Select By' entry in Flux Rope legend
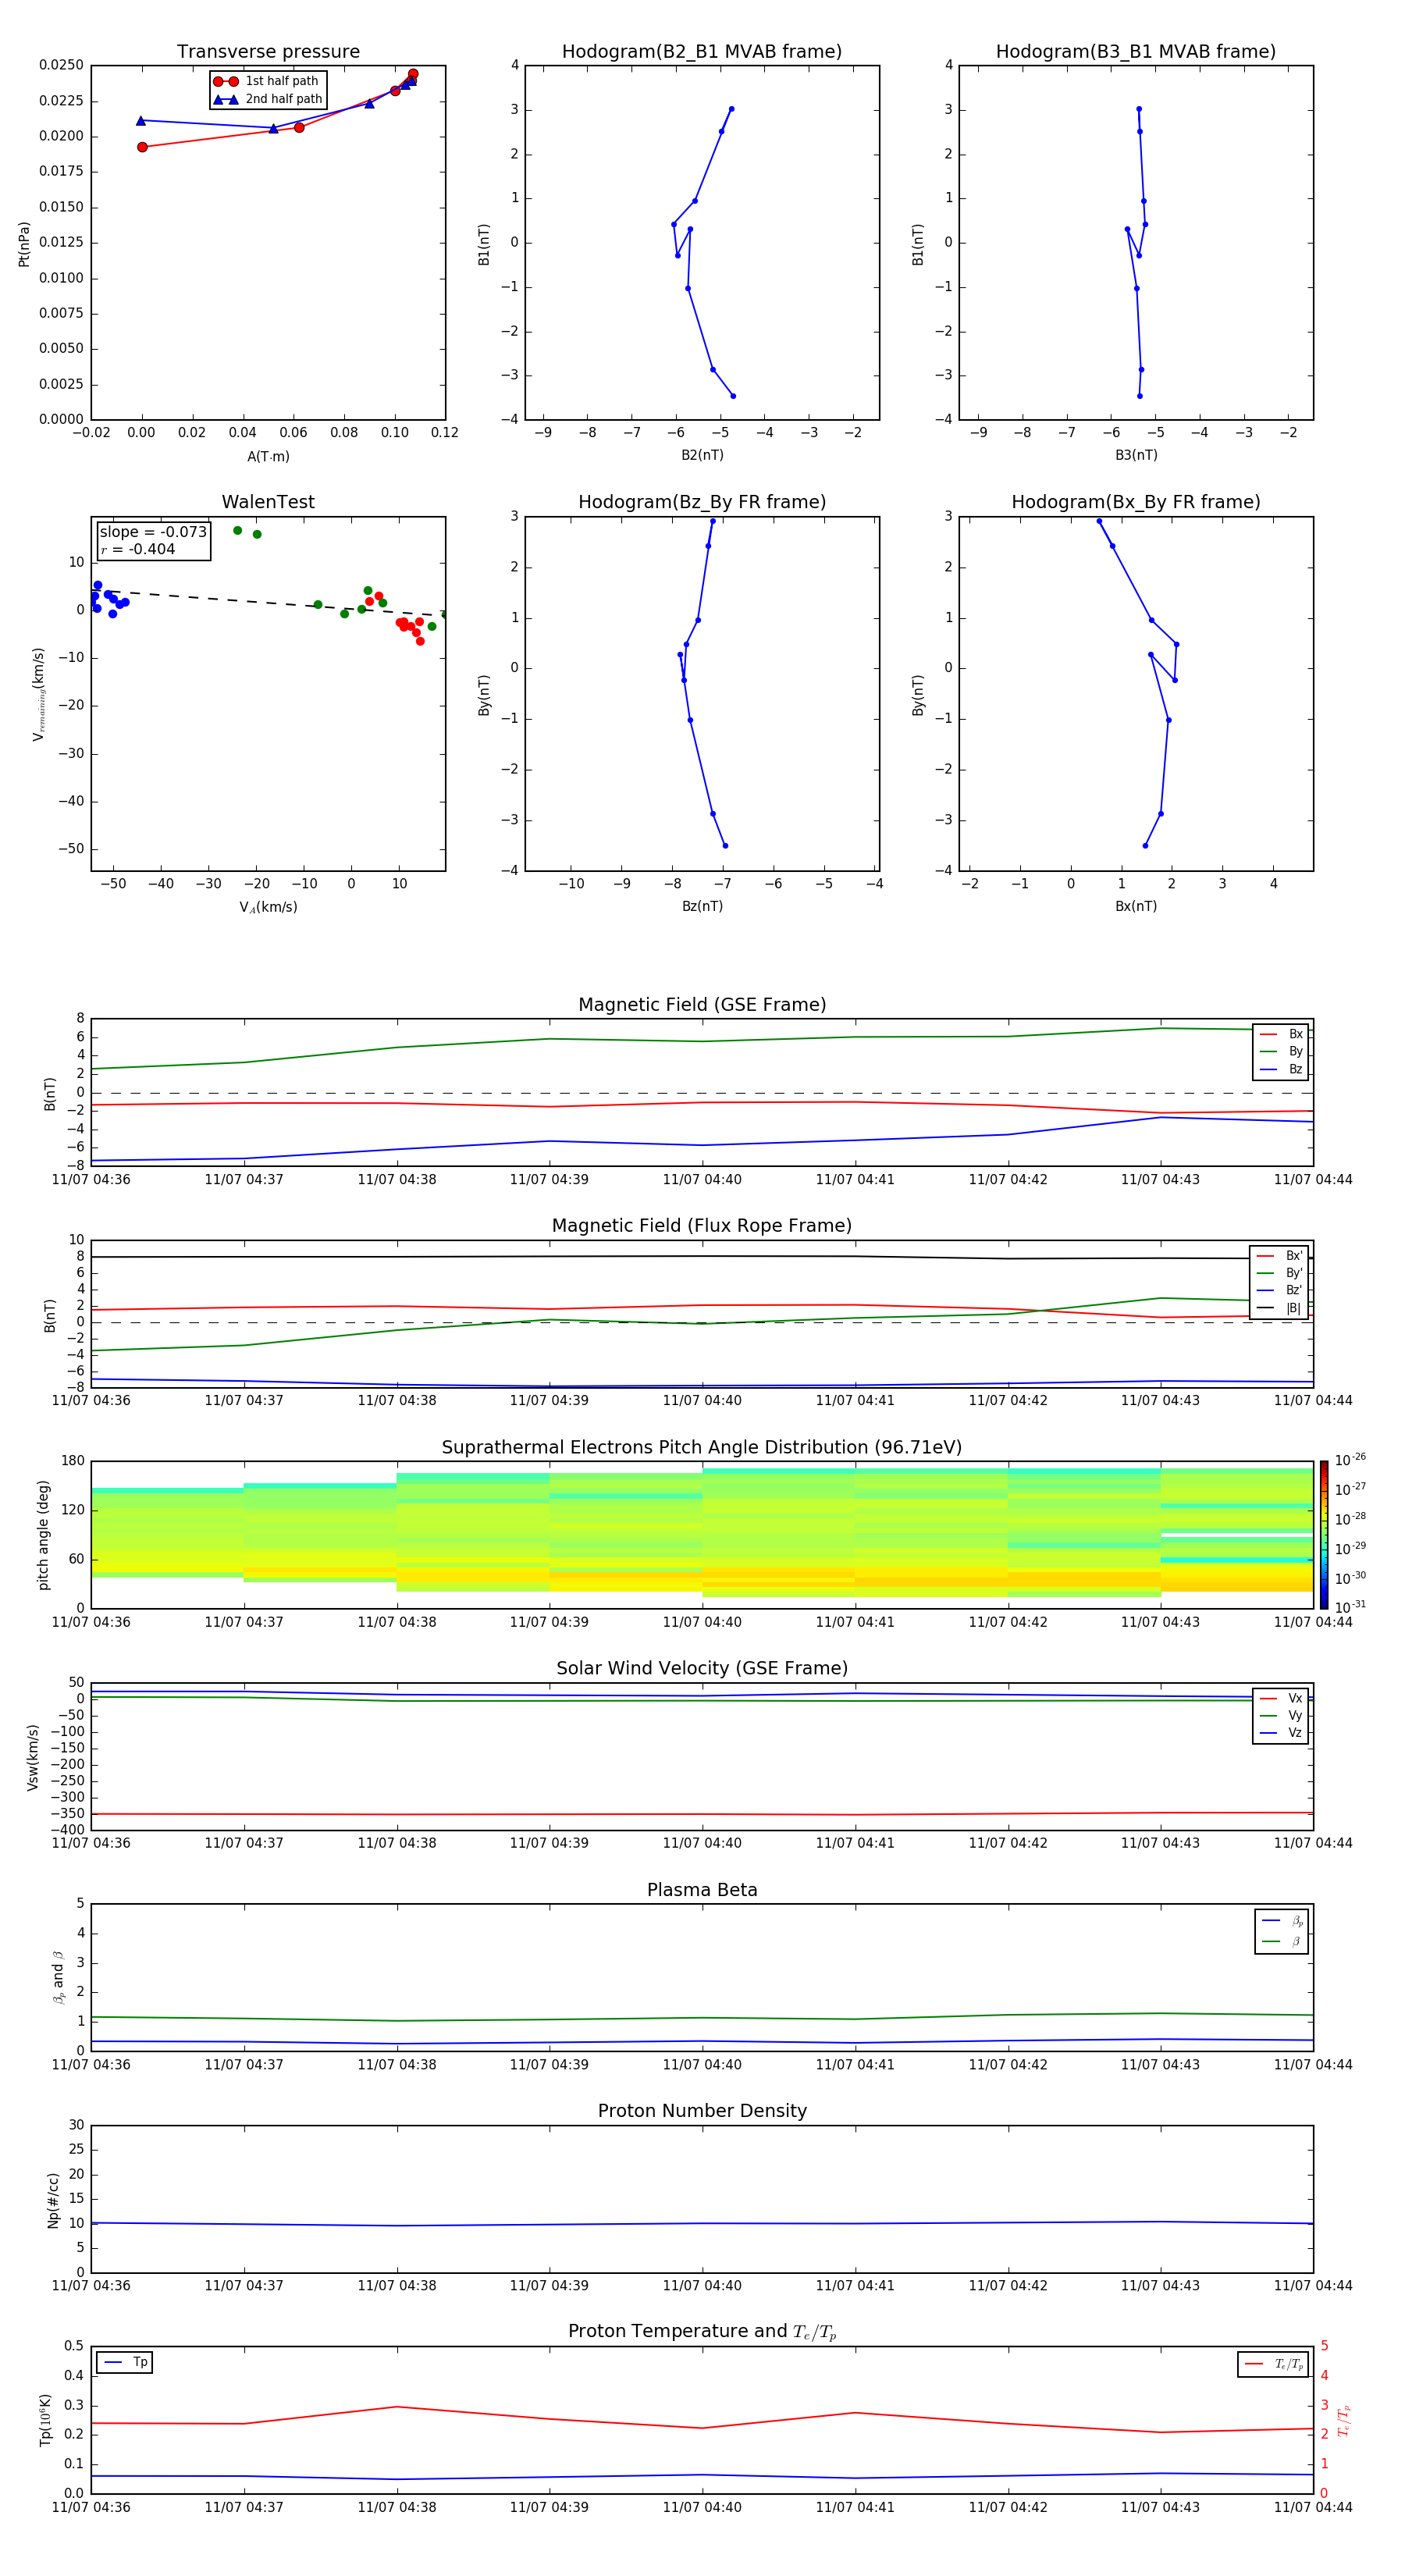The width and height of the screenshot is (1405, 2576). tap(1279, 1274)
